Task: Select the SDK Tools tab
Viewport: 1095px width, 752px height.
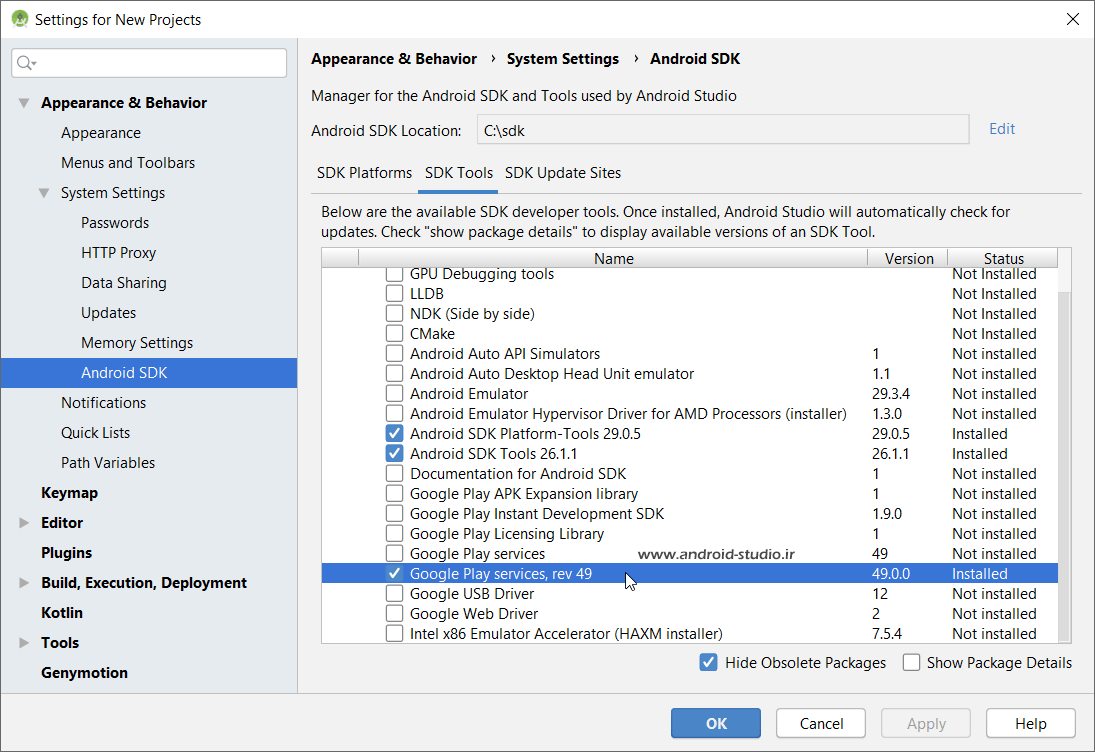Action: point(459,173)
